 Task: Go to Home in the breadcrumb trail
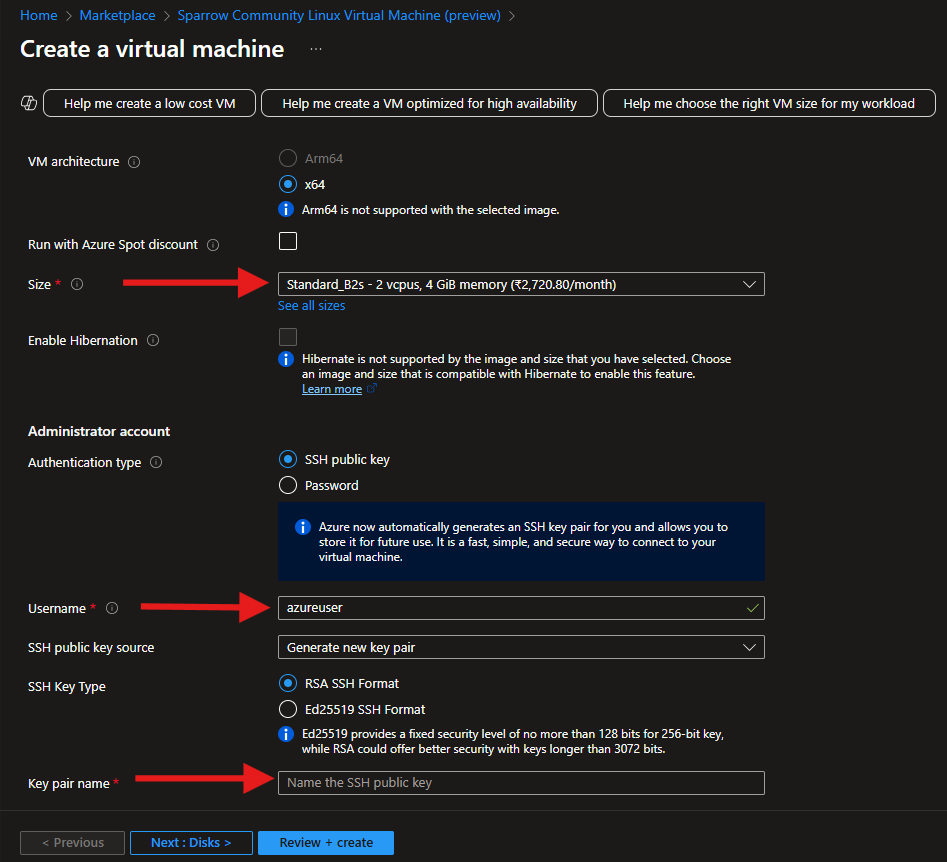coord(38,15)
